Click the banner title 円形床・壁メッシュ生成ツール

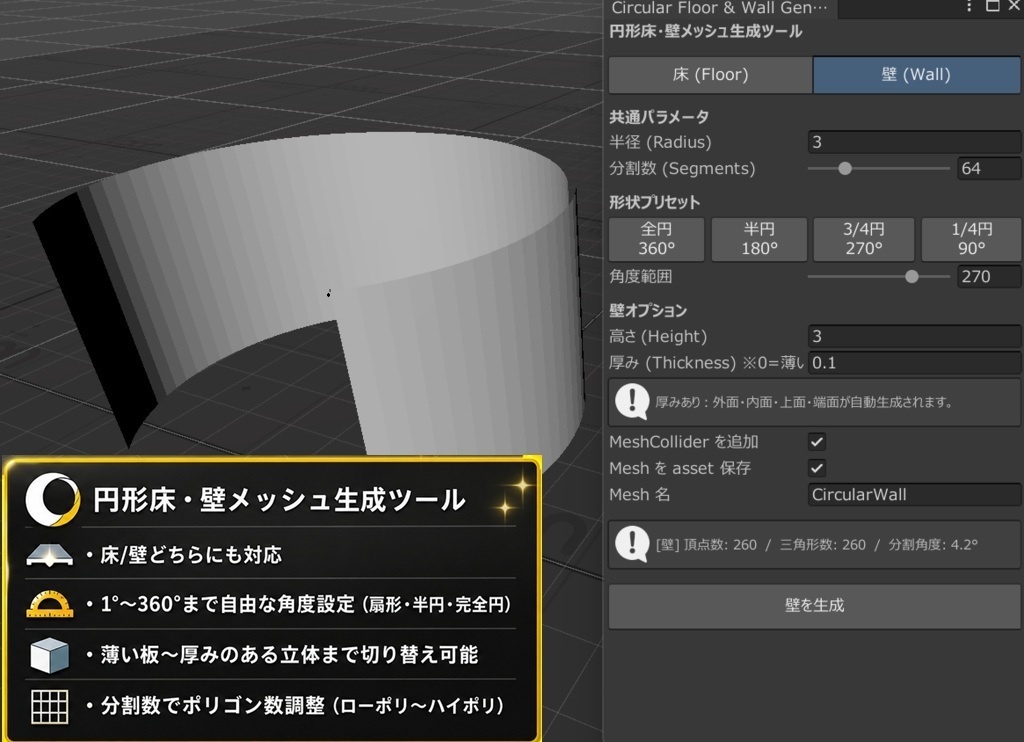click(x=279, y=500)
